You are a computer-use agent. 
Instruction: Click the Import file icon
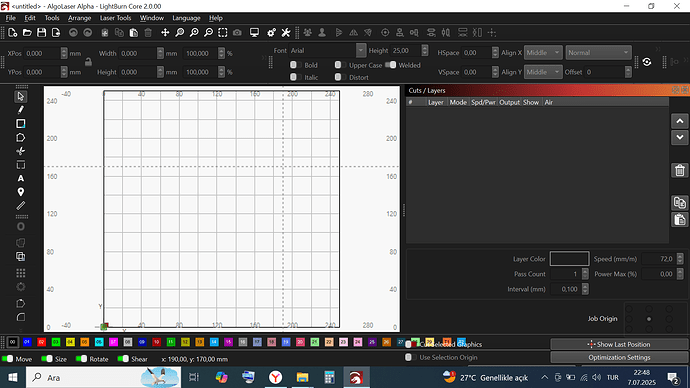click(56, 33)
